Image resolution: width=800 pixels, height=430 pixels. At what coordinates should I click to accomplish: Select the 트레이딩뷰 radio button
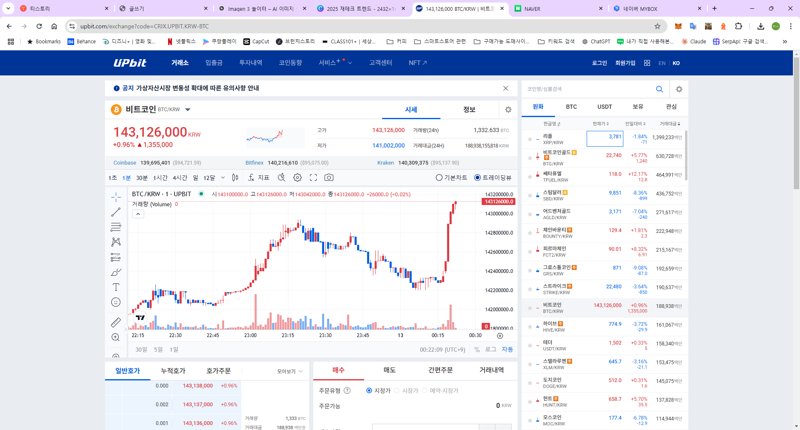tap(478, 178)
